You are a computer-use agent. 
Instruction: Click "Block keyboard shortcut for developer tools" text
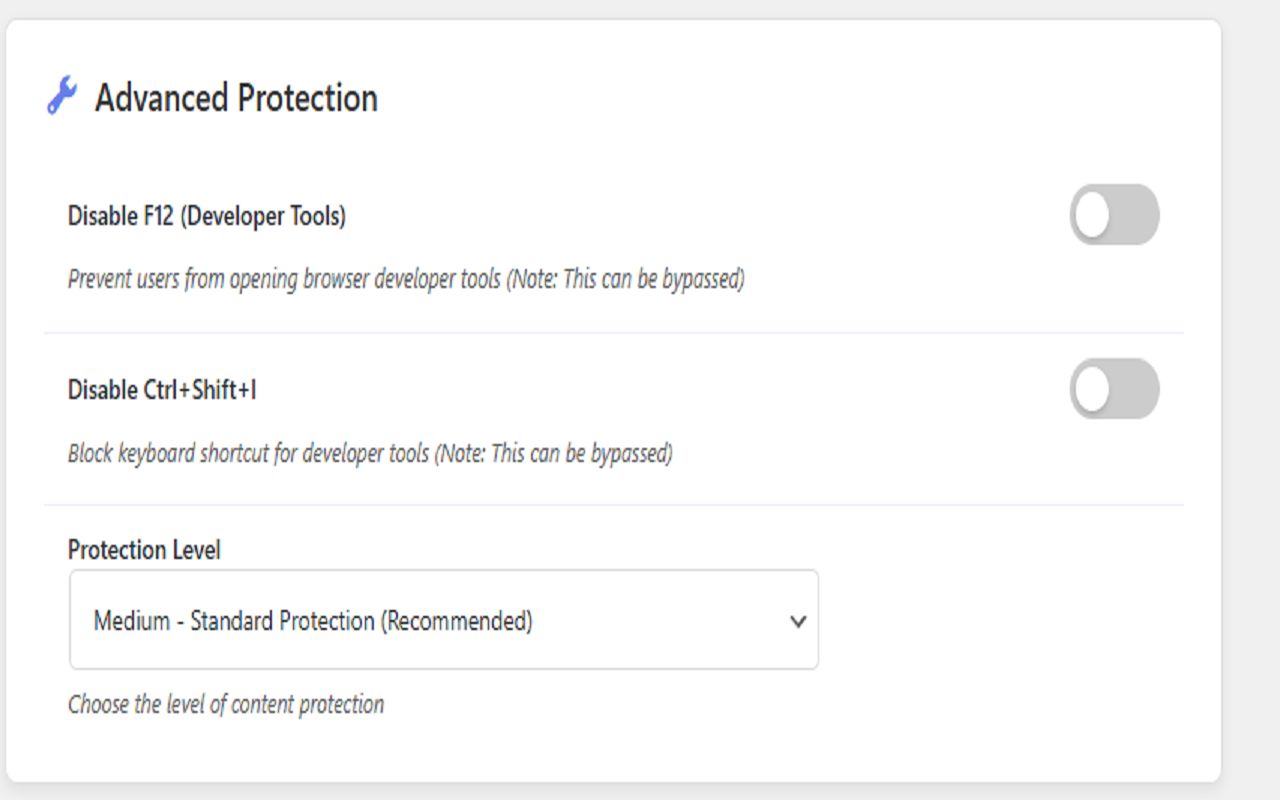[x=249, y=453]
